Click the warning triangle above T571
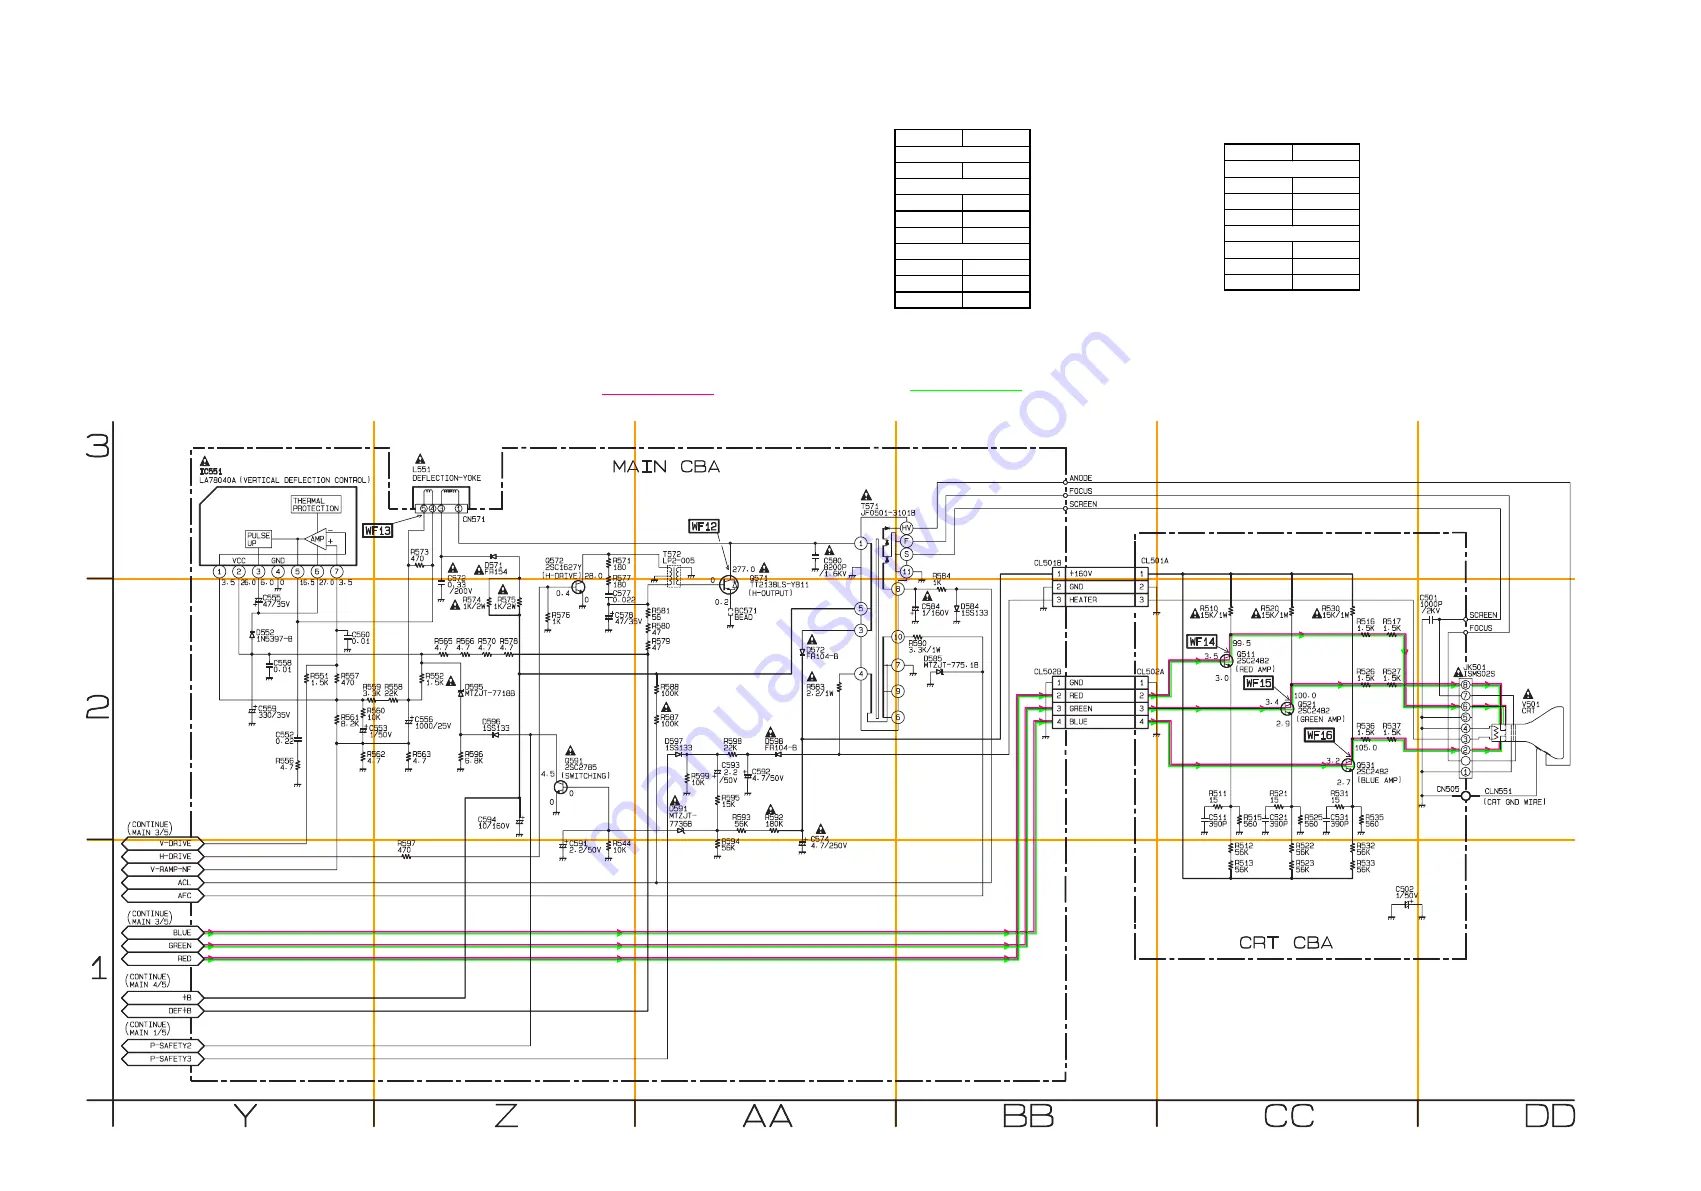Image resolution: width=1701 pixels, height=1191 pixels. (866, 496)
